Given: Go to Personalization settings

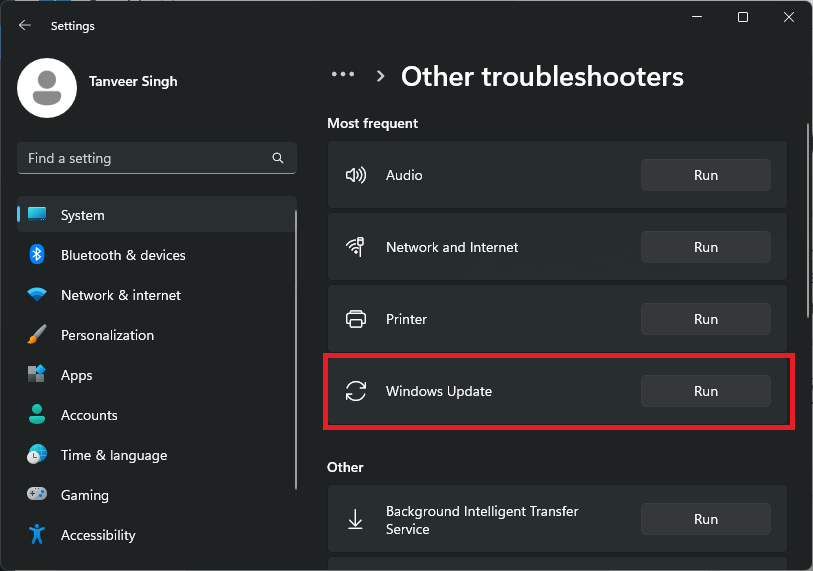Looking at the screenshot, I should click(157, 335).
